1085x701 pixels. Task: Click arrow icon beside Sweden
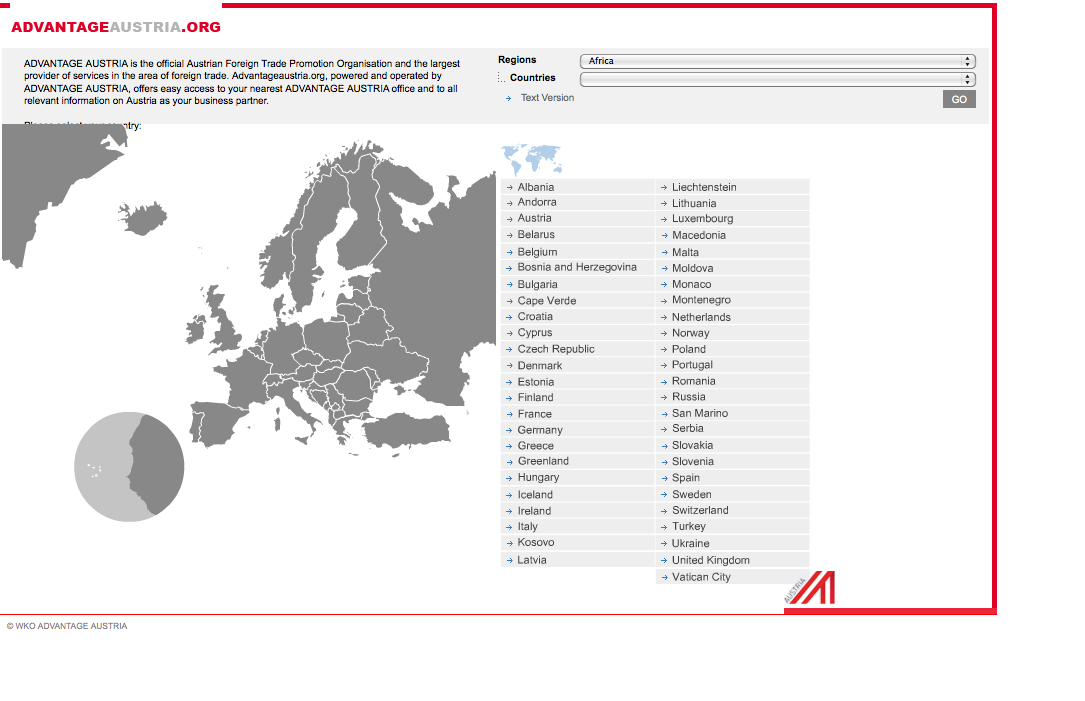[664, 495]
